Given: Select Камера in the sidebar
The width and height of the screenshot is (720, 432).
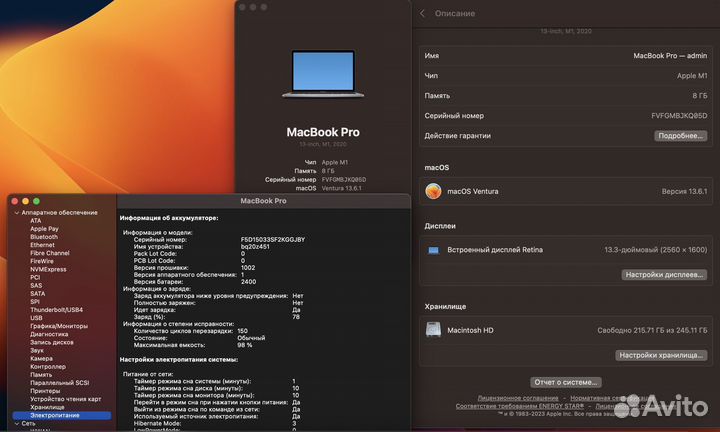Looking at the screenshot, I should 41,359.
